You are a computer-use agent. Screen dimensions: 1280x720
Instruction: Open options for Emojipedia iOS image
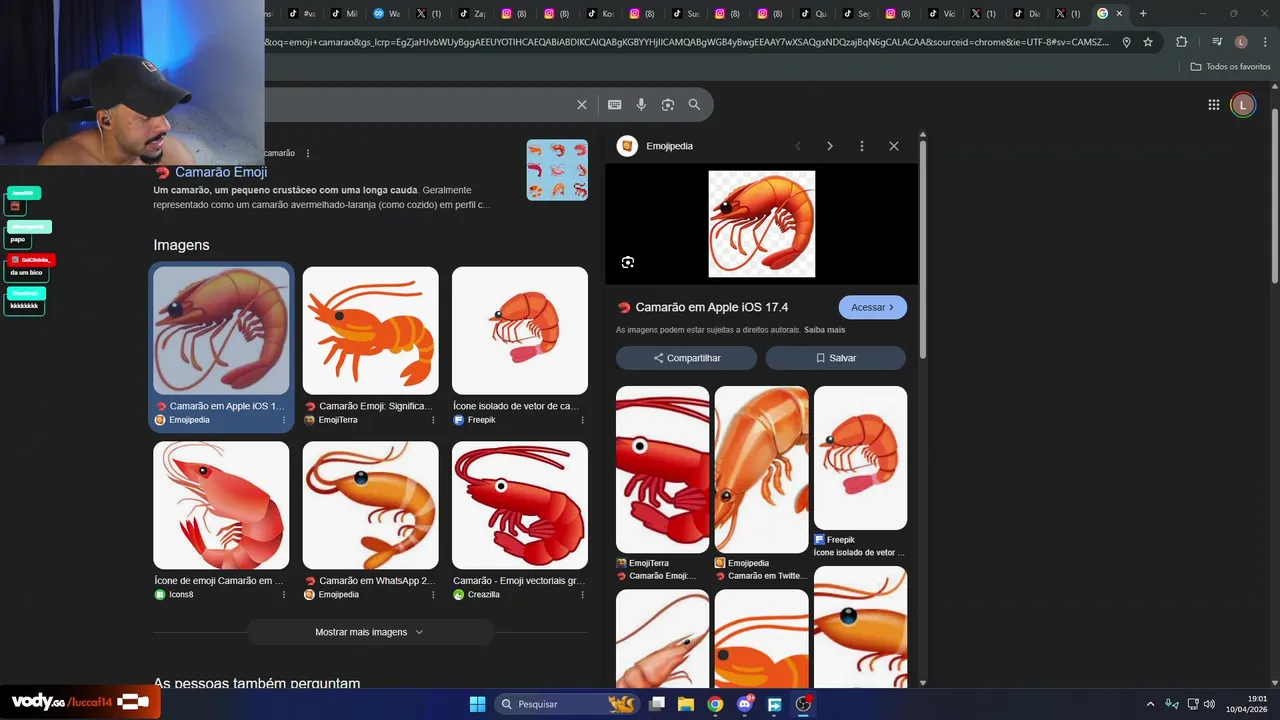click(x=283, y=420)
